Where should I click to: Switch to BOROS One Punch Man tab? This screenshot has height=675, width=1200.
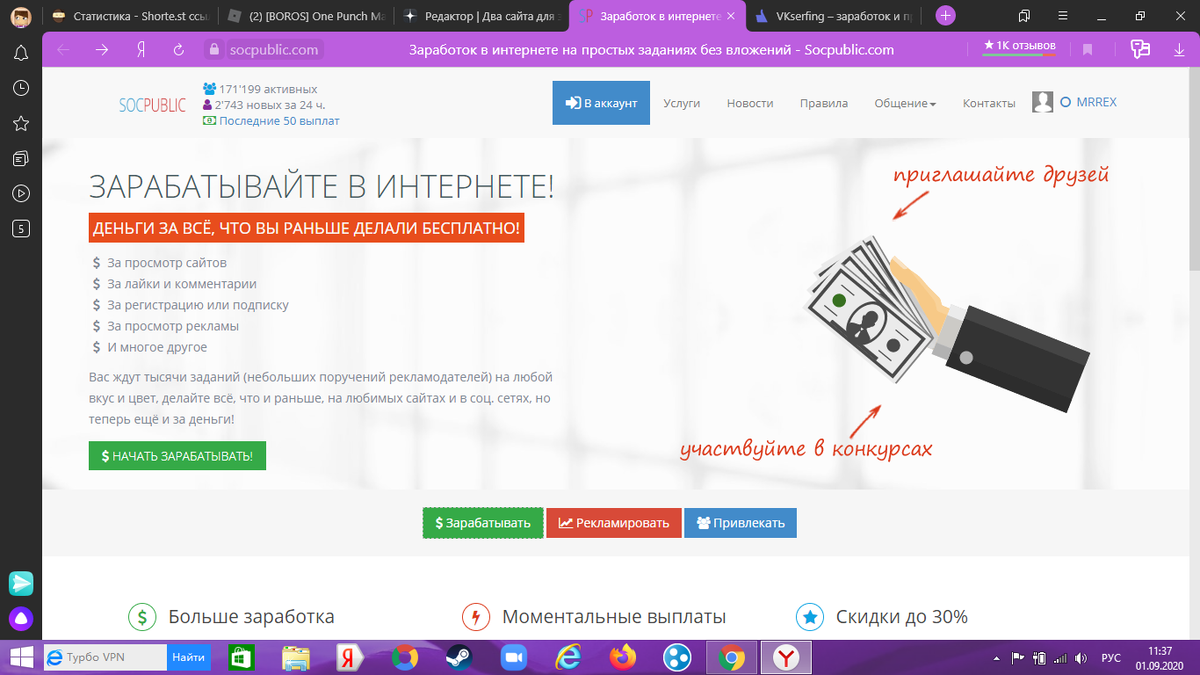306,15
